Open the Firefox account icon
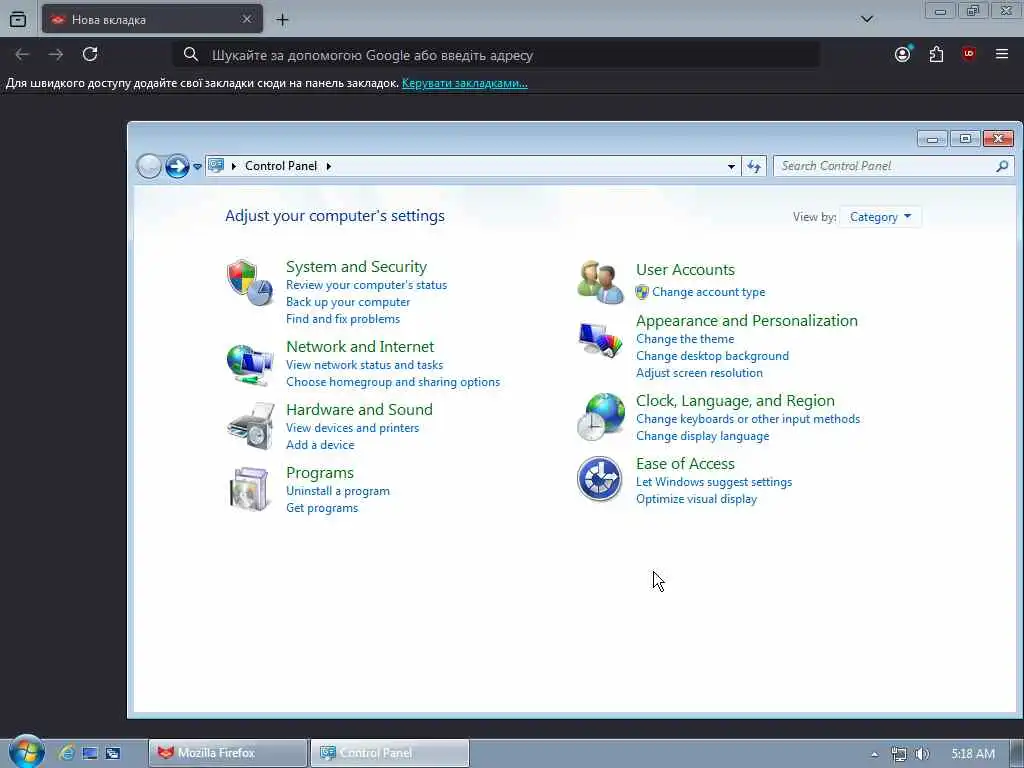The height and width of the screenshot is (768, 1024). pos(903,54)
